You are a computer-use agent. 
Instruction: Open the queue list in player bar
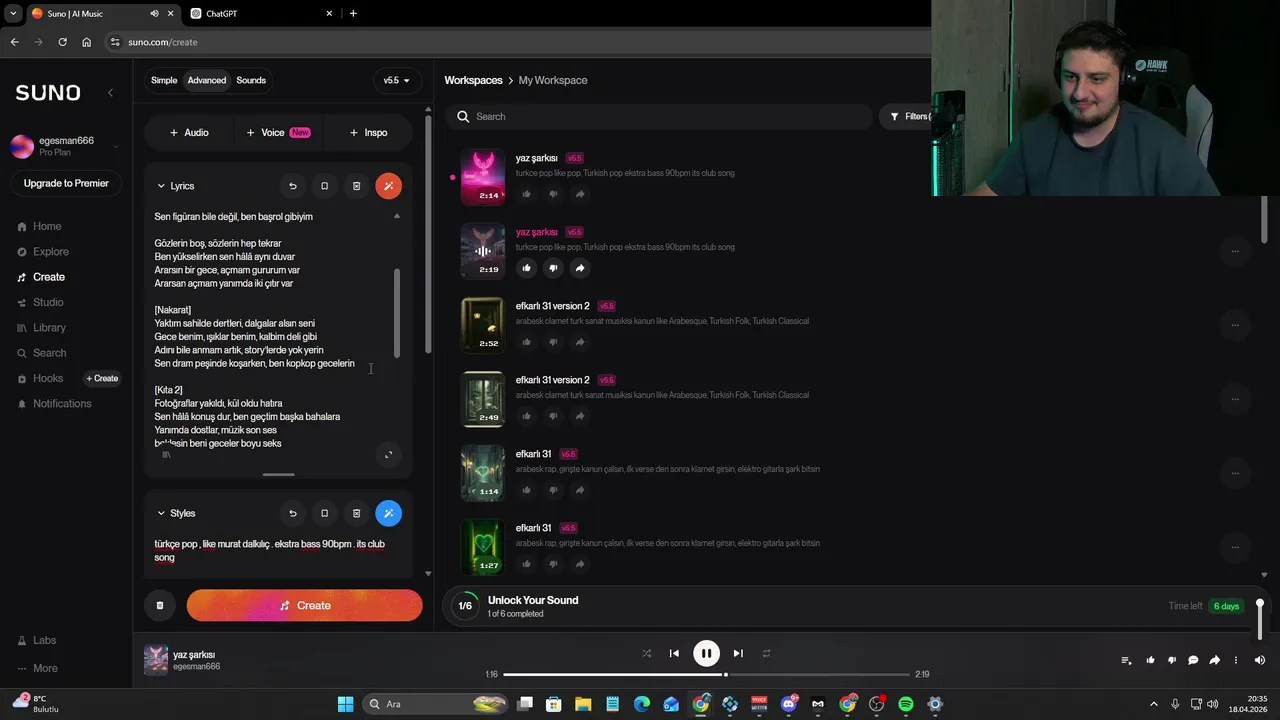pyautogui.click(x=1126, y=660)
